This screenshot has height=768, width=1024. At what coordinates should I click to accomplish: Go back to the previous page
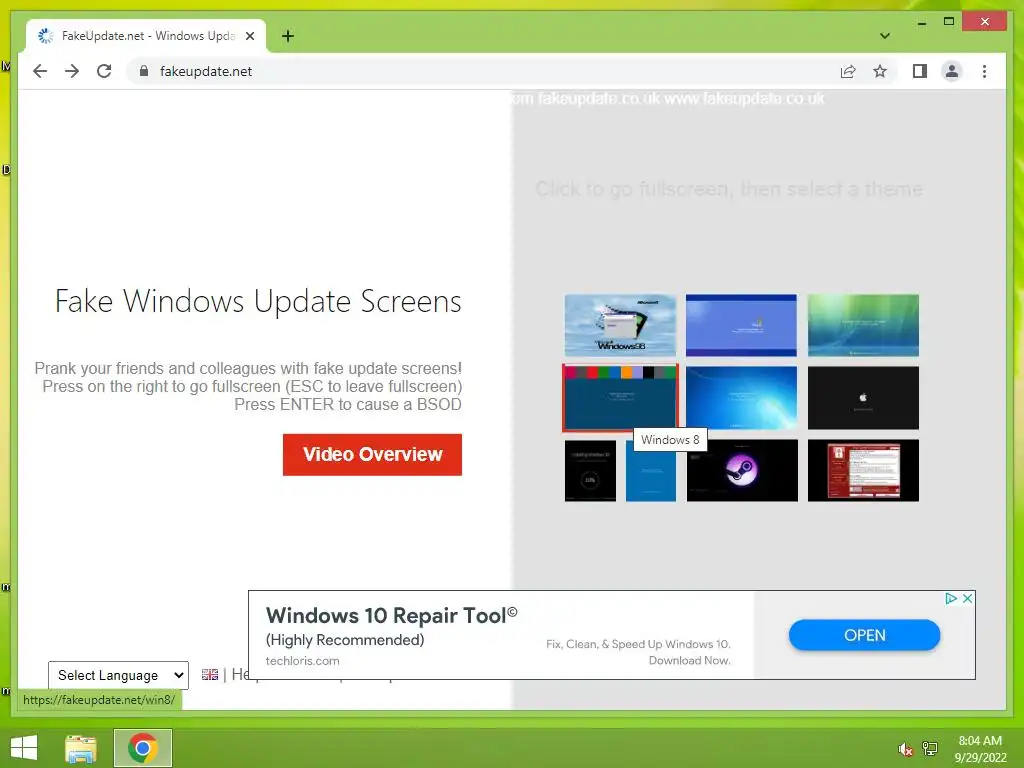(x=40, y=71)
